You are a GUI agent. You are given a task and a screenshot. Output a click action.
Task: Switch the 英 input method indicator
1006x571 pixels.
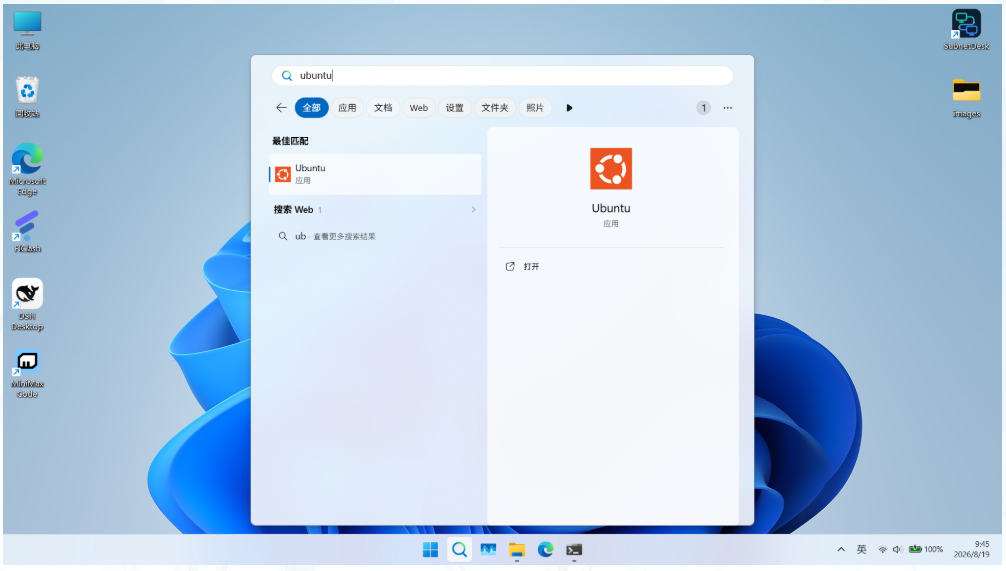[x=862, y=550]
